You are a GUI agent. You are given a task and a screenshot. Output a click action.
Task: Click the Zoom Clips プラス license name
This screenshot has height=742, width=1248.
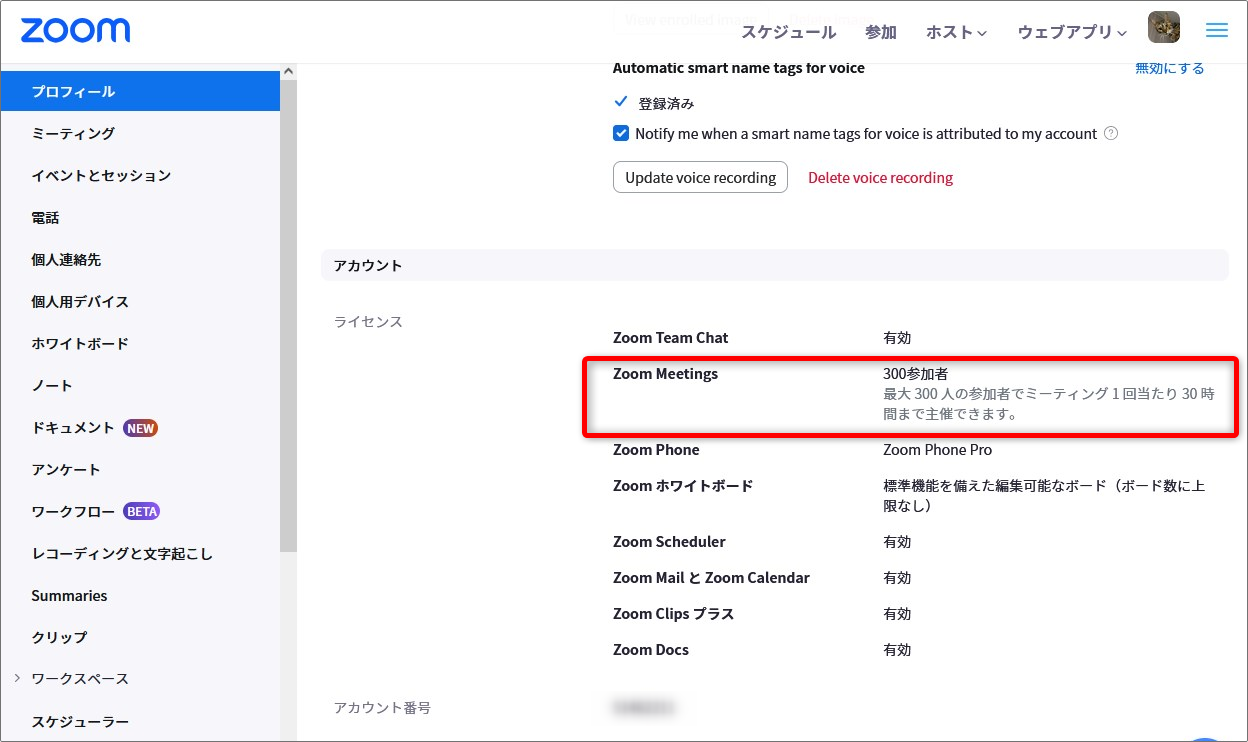click(674, 613)
